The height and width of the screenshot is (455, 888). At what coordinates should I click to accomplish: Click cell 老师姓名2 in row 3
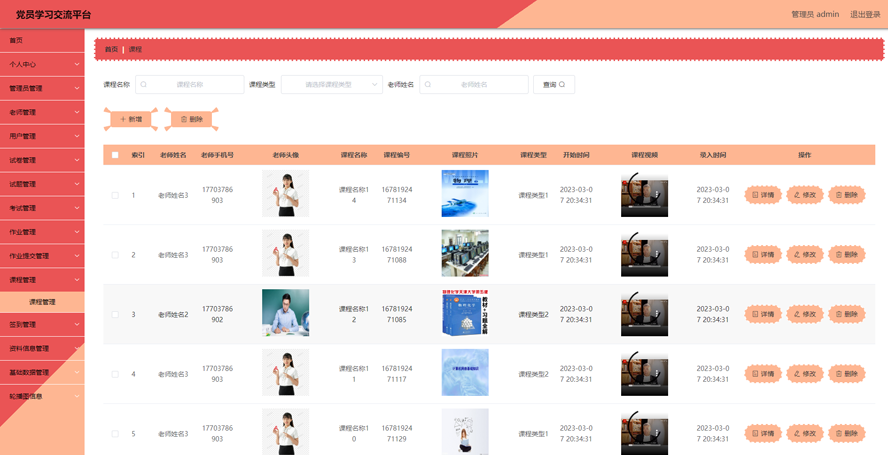pyautogui.click(x=173, y=314)
